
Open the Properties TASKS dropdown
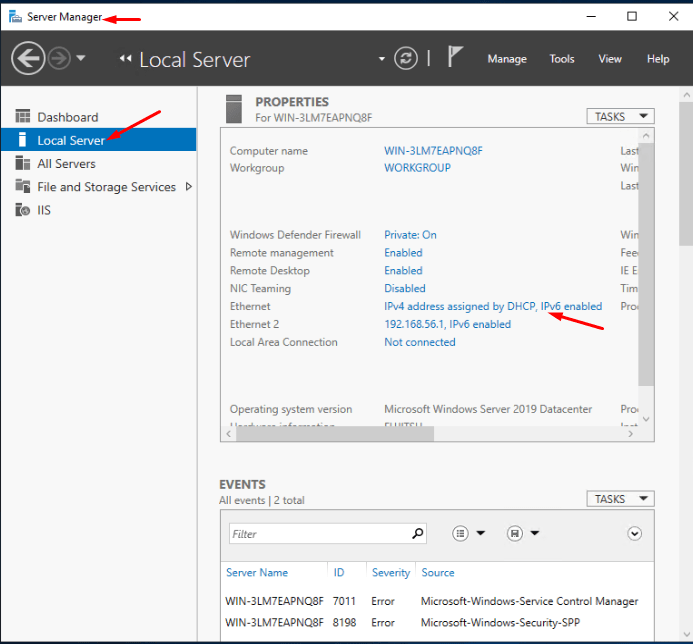[620, 117]
